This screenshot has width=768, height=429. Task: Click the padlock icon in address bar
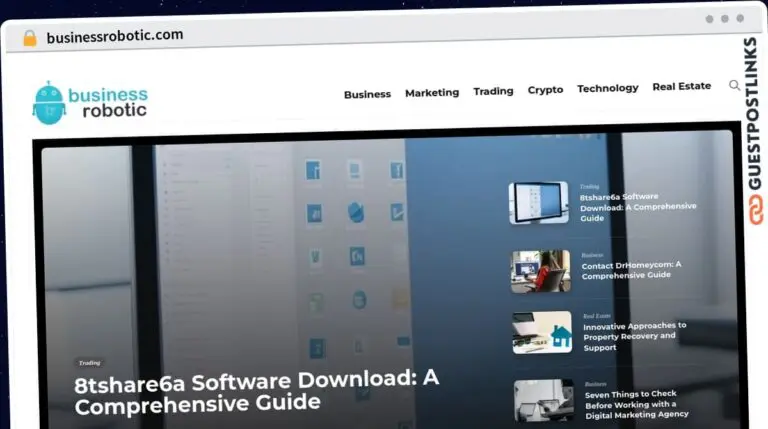point(30,38)
